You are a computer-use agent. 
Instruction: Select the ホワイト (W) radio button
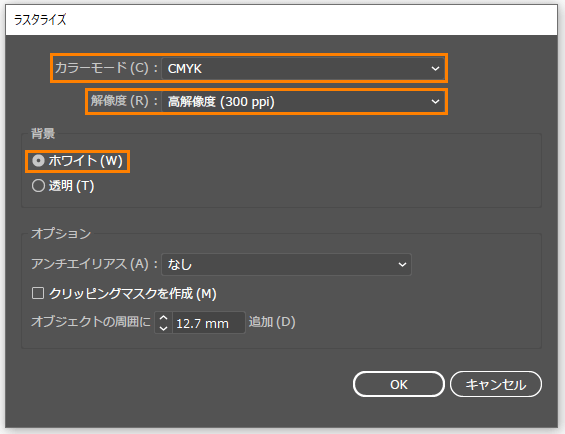coord(38,161)
